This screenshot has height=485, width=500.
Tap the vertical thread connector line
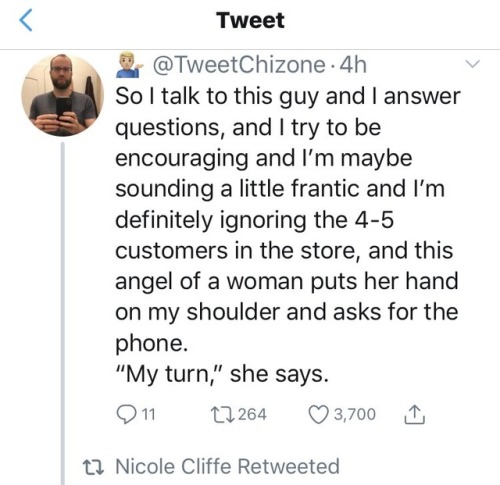click(x=63, y=313)
